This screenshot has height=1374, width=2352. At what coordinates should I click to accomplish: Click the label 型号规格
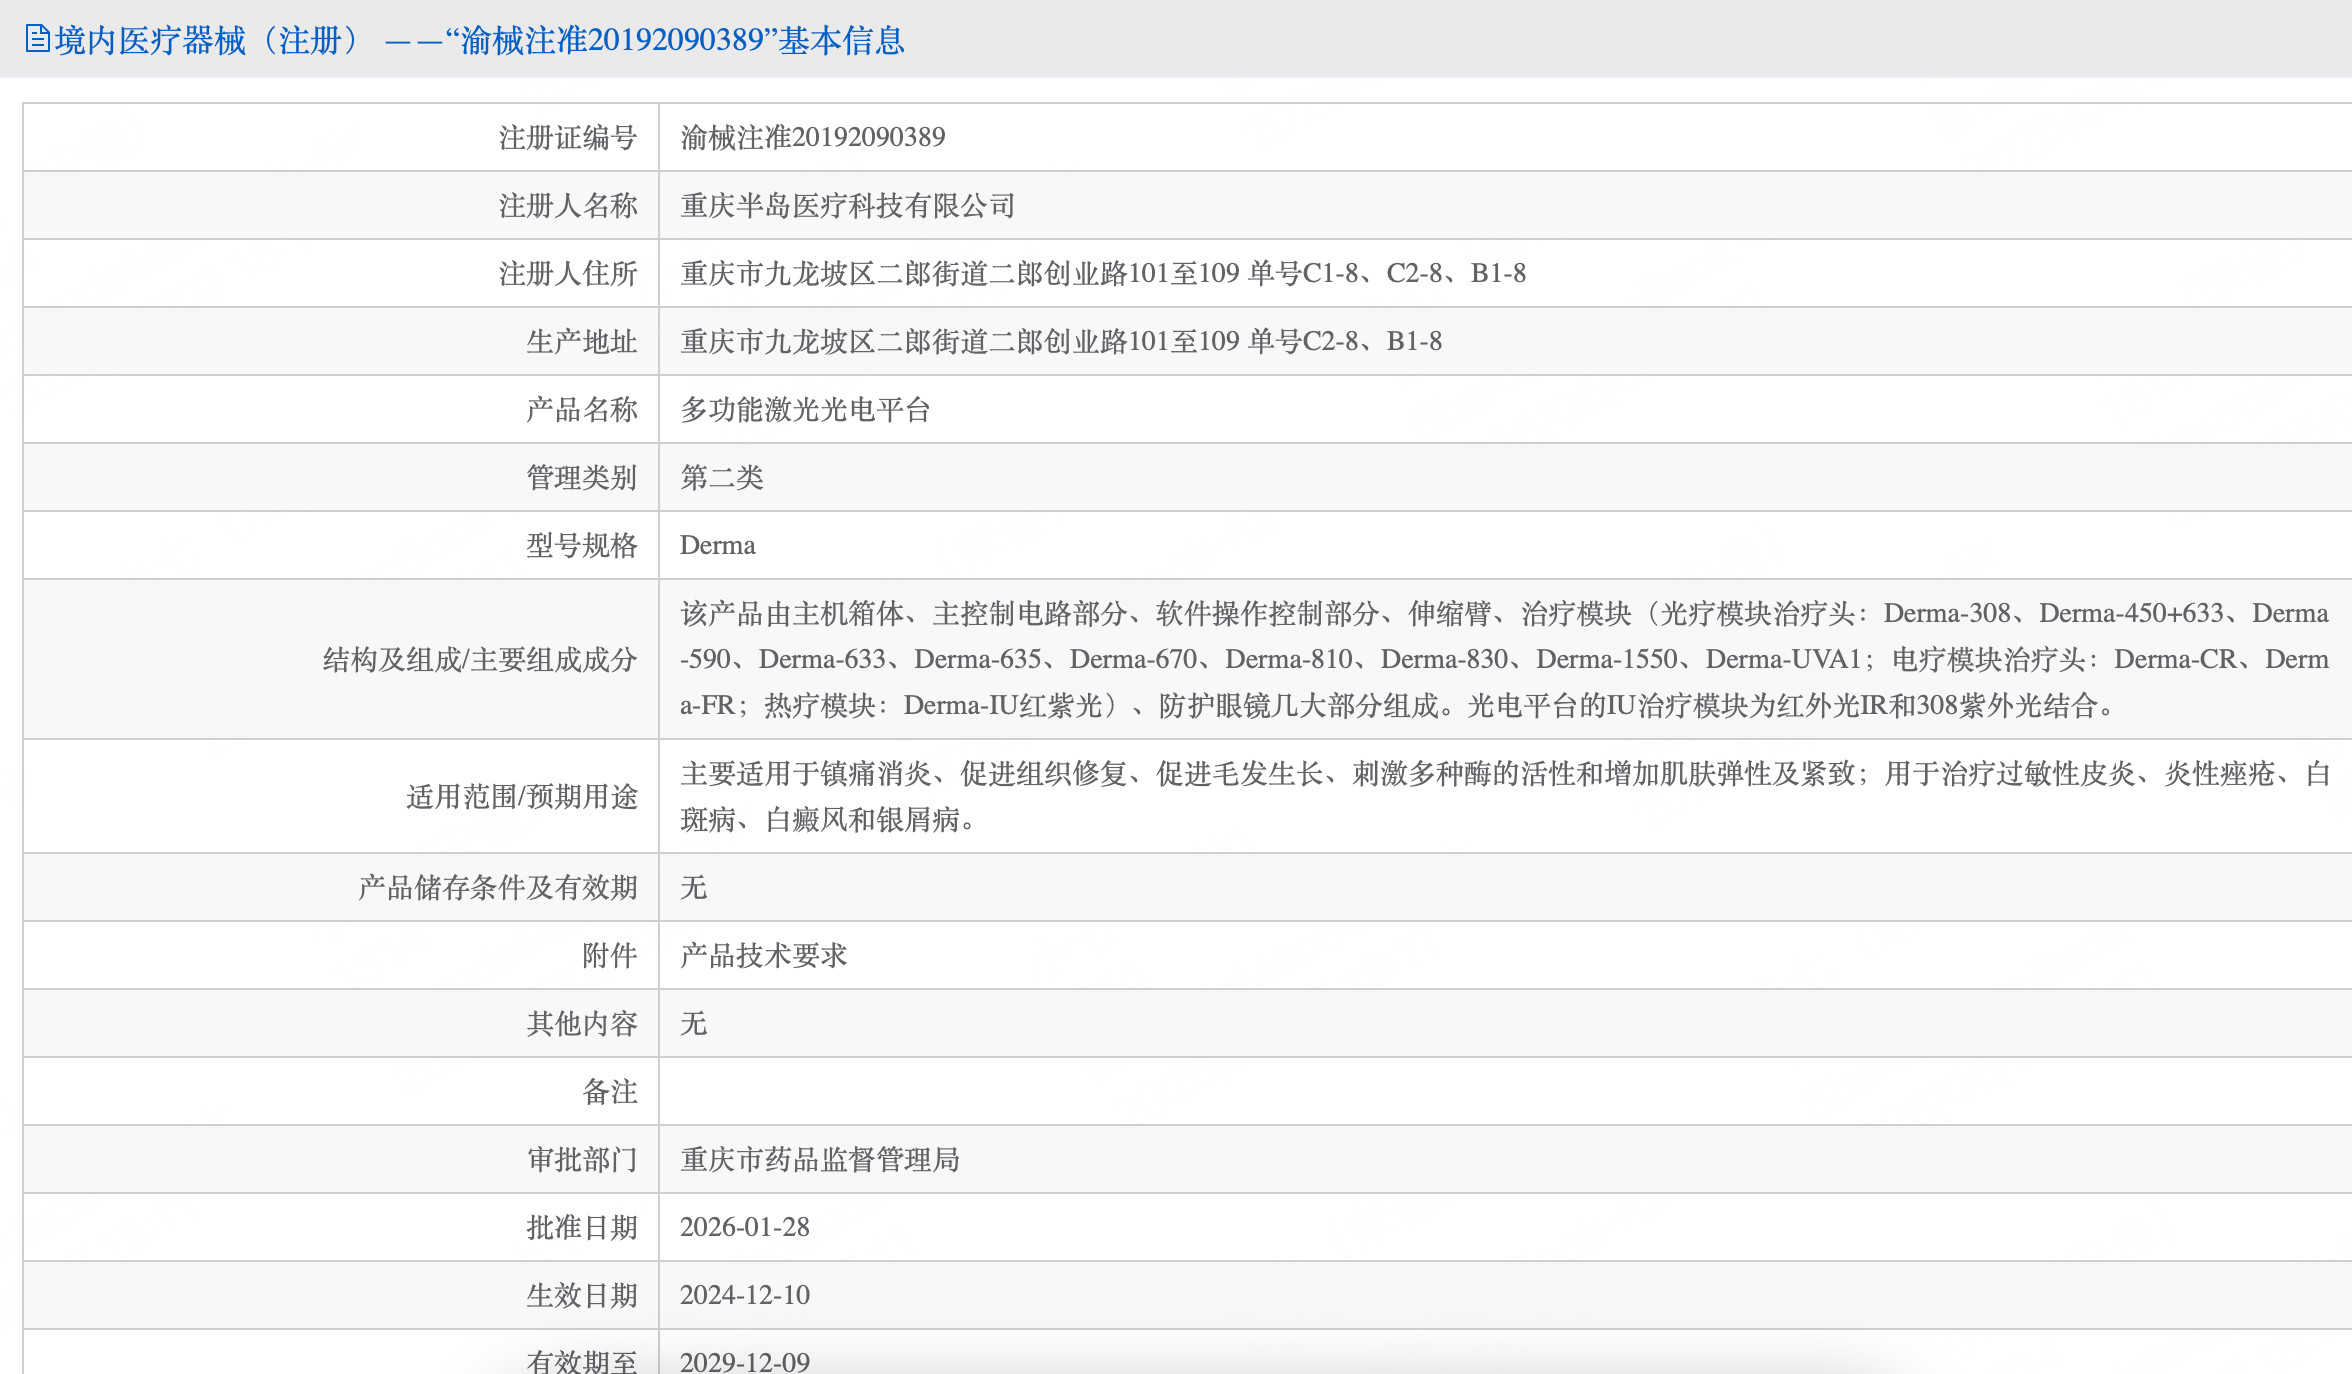pyautogui.click(x=582, y=545)
